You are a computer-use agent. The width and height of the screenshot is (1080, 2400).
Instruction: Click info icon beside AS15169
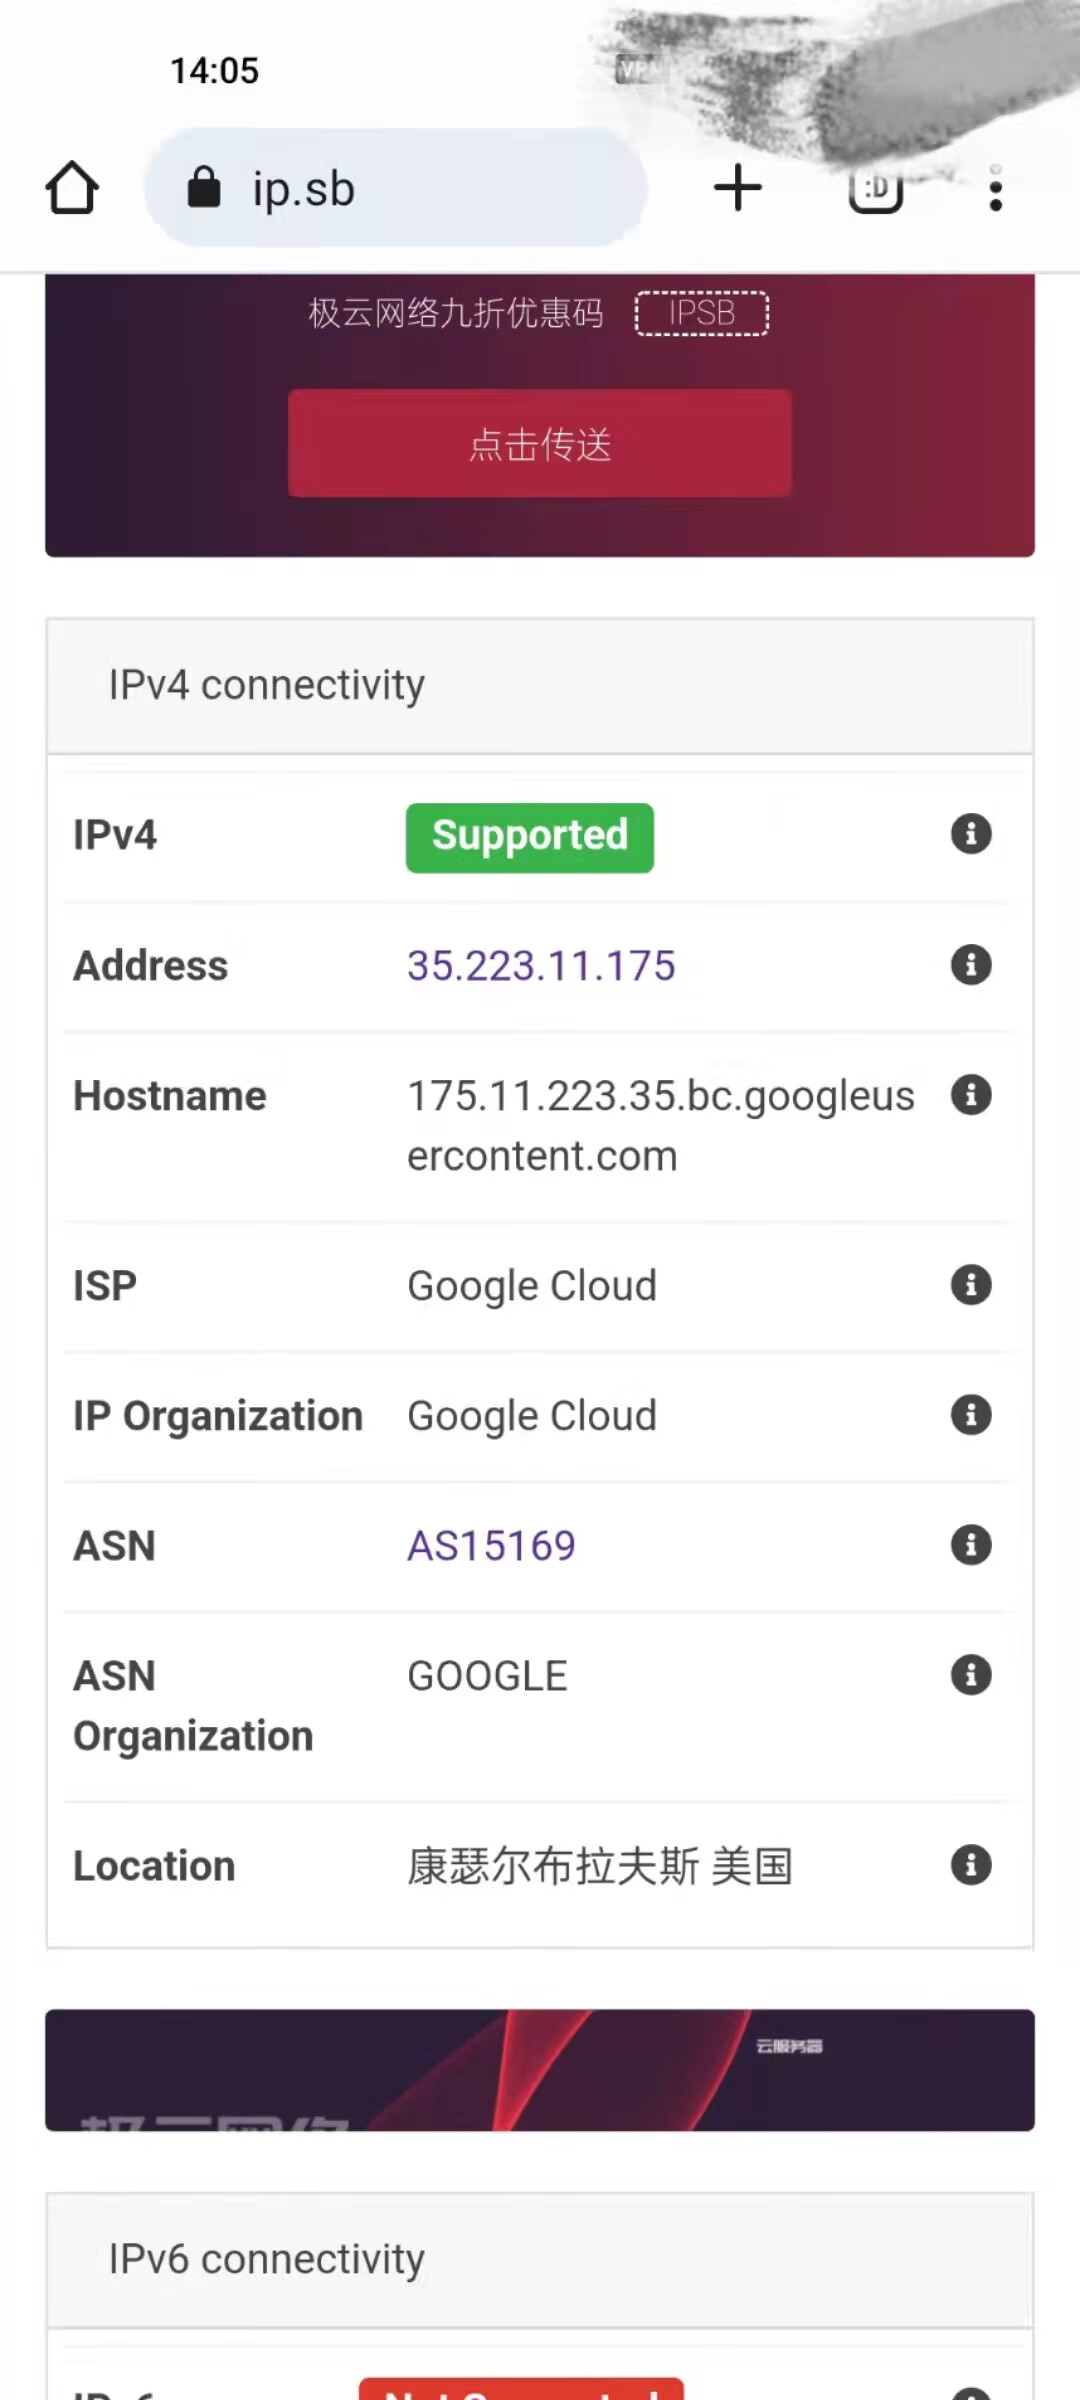click(971, 1545)
